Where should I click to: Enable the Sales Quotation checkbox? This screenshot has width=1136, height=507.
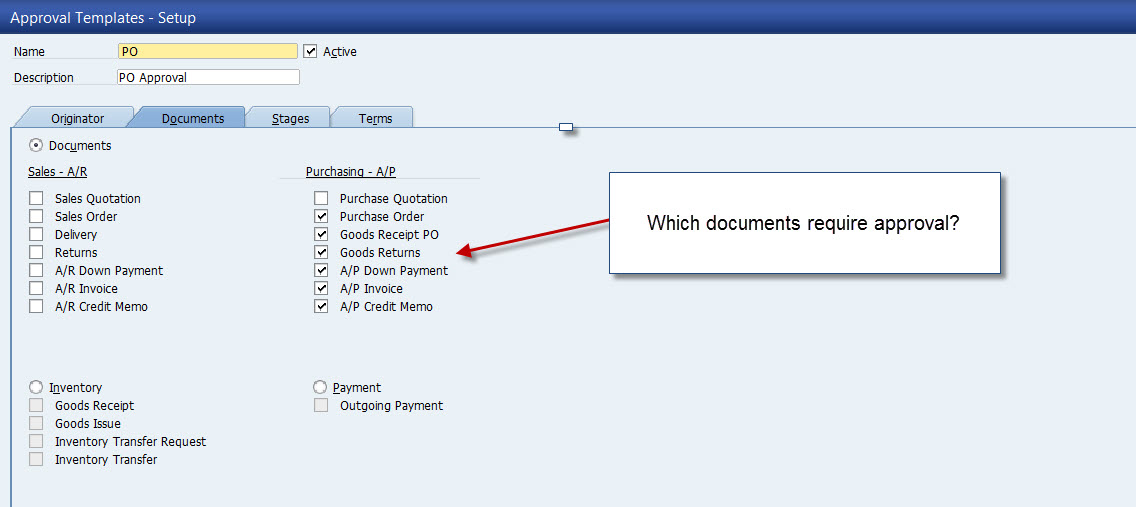(x=37, y=198)
